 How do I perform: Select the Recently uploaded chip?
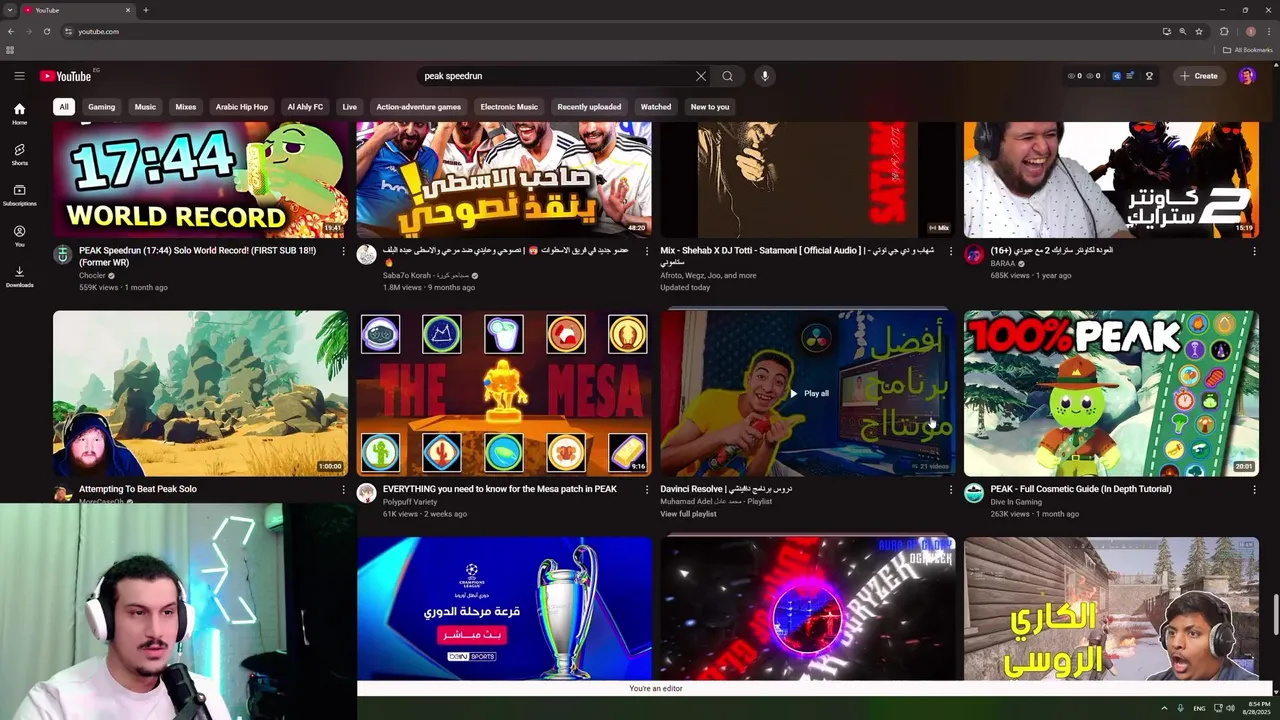589,107
